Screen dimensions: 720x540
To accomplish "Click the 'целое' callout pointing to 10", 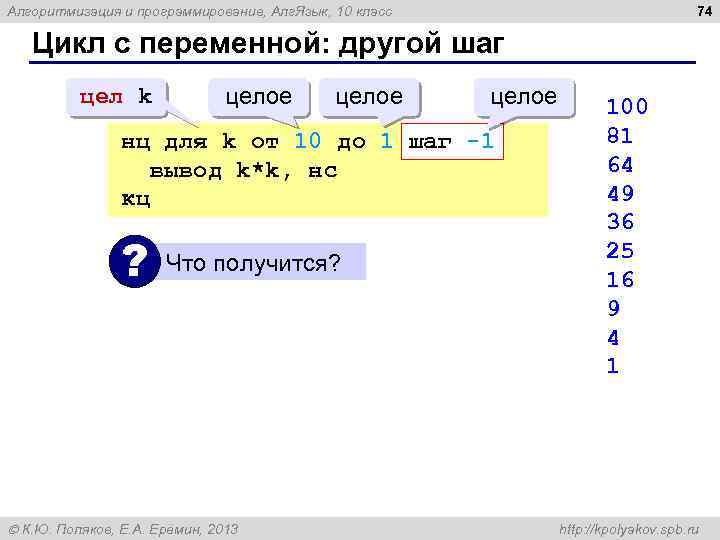I will 259,97.
